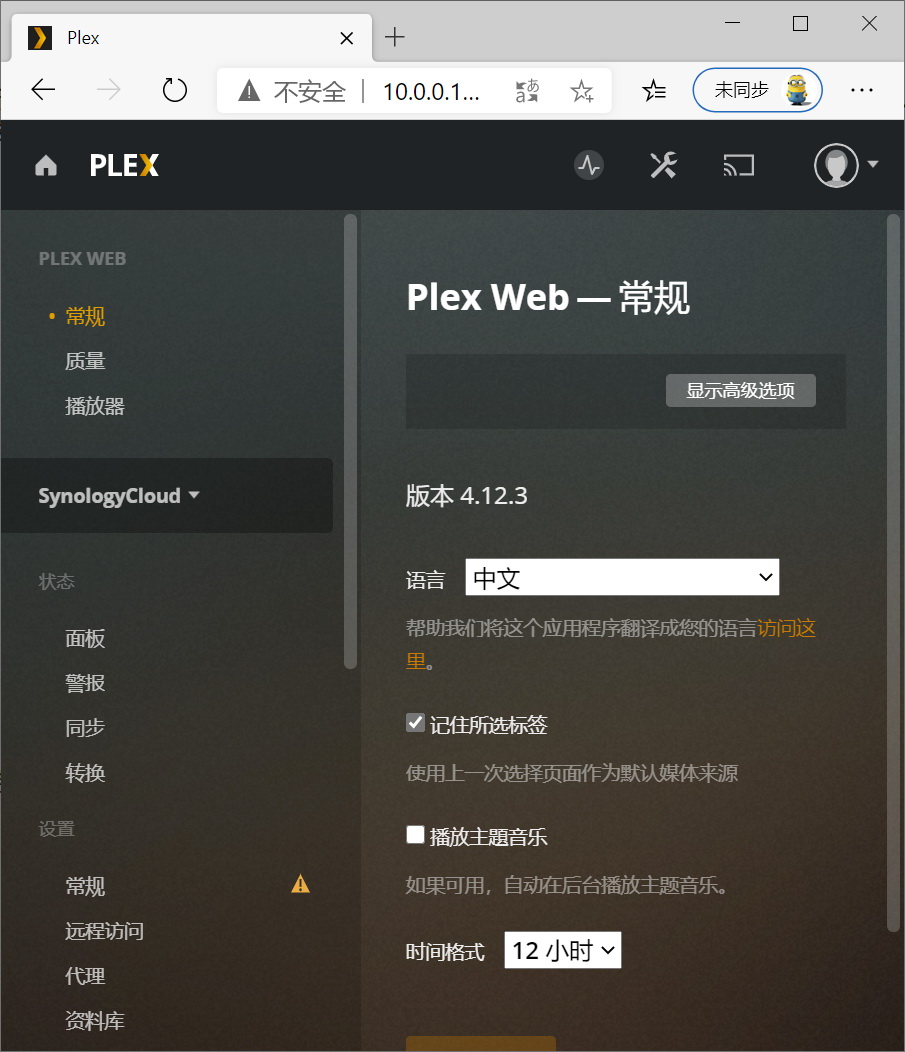The height and width of the screenshot is (1052, 905).
Task: Close the Plex browser tab
Action: pos(347,38)
